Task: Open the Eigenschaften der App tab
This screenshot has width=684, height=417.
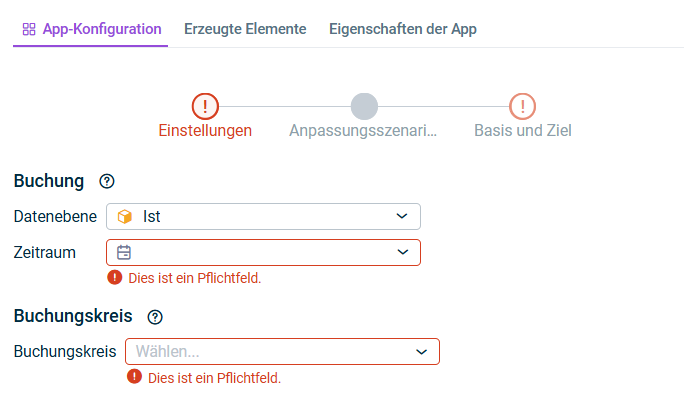Action: tap(402, 29)
